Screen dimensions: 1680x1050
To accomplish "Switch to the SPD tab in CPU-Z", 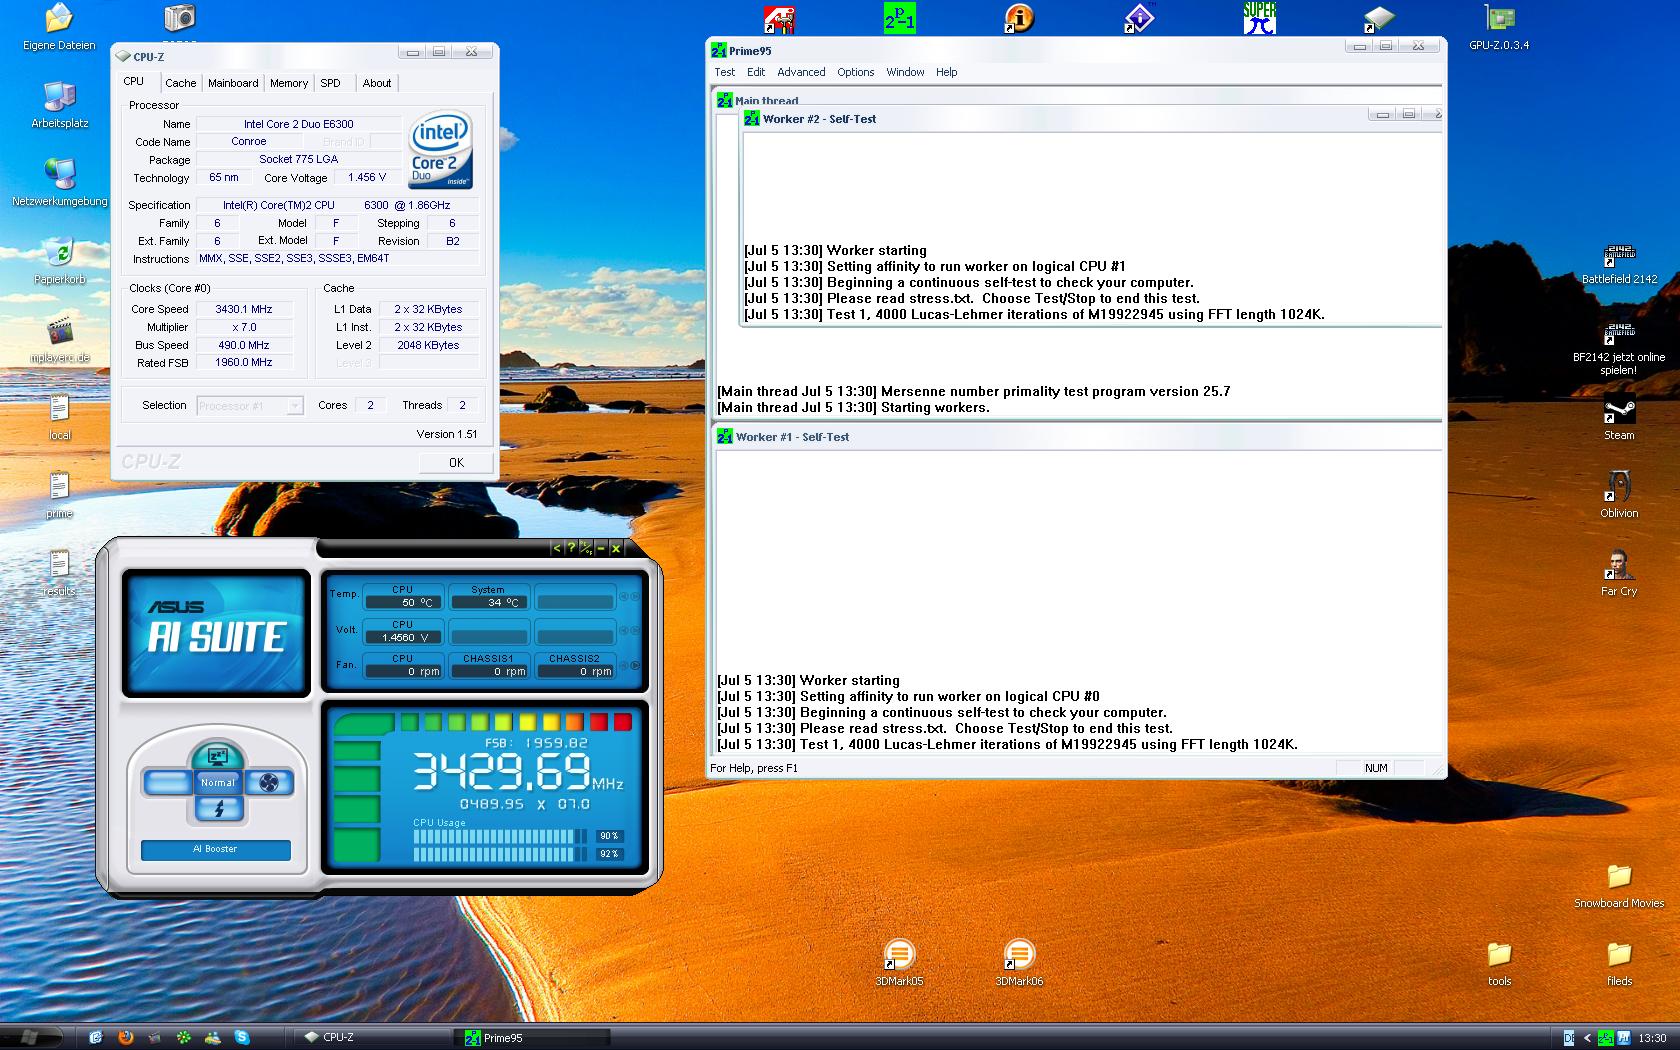I will click(x=330, y=83).
